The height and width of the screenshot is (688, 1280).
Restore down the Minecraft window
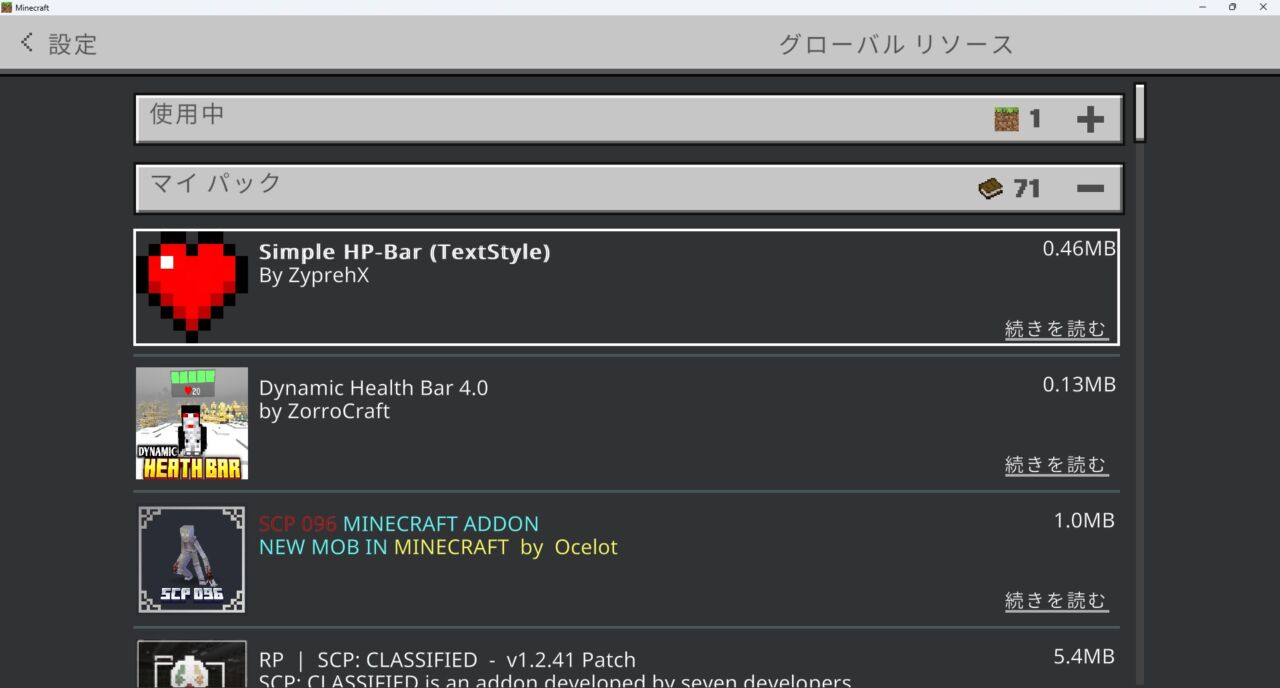point(1232,7)
